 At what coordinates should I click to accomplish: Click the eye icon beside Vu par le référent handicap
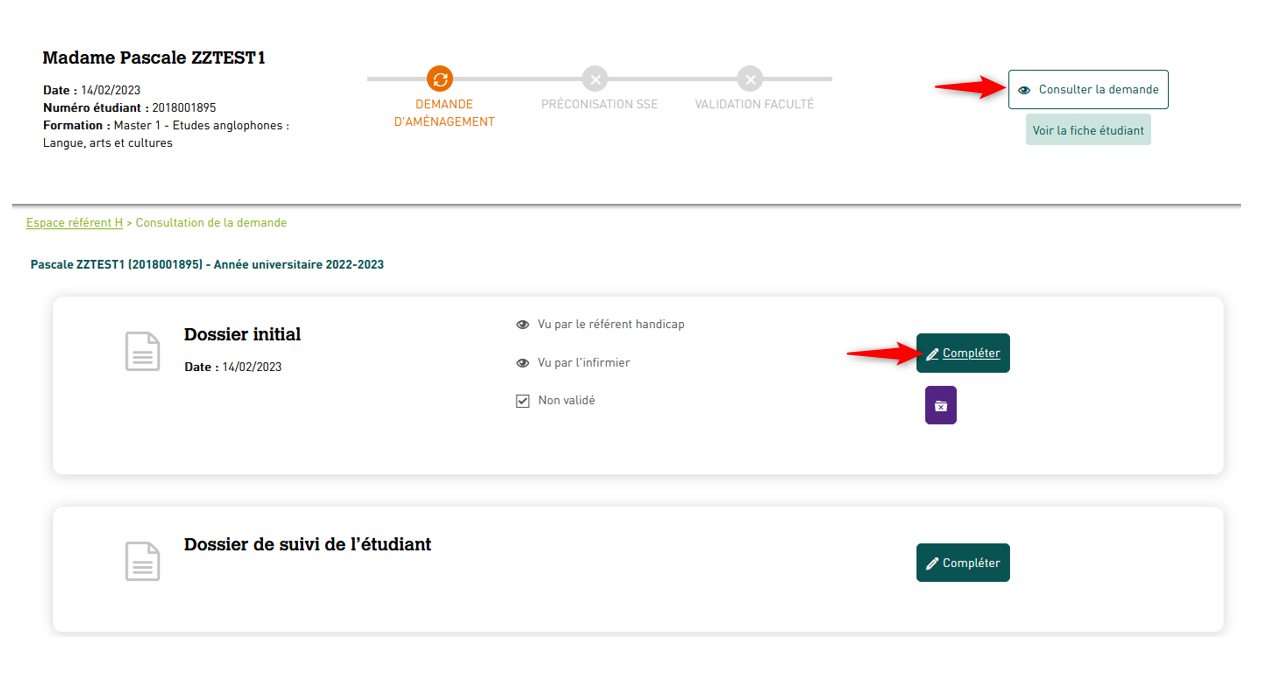click(522, 325)
